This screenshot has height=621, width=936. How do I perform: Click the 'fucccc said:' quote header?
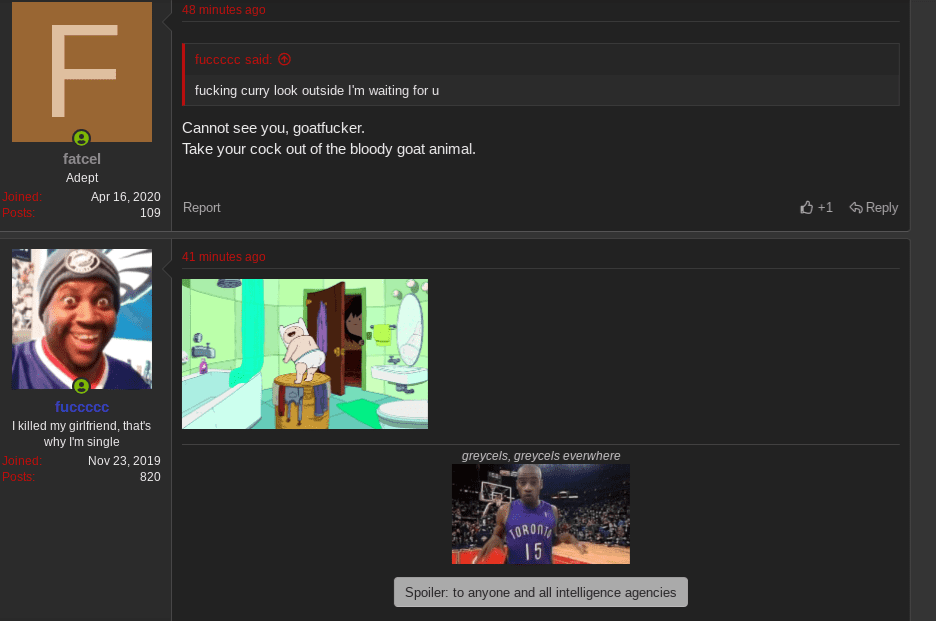click(x=232, y=59)
